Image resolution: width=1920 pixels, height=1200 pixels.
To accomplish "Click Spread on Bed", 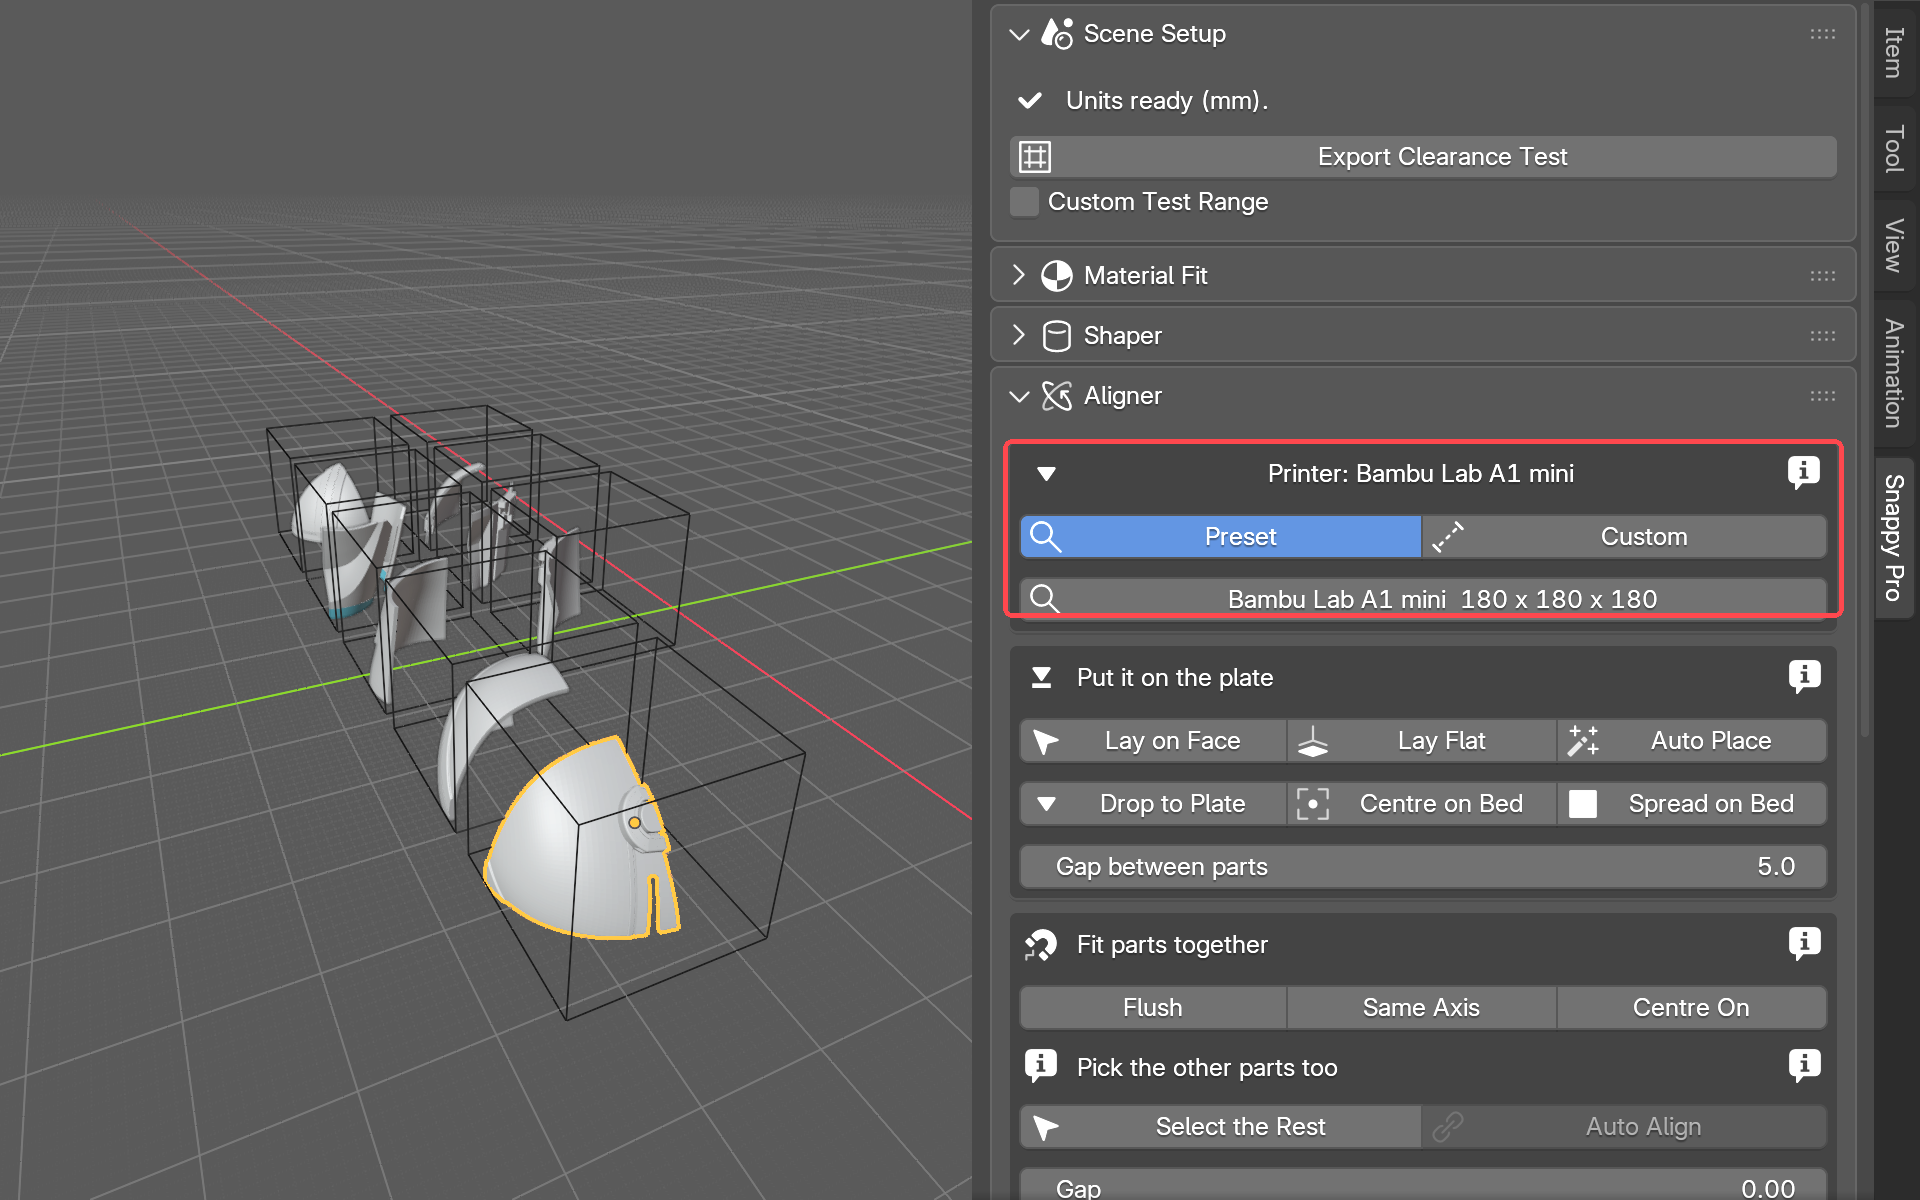I will 1692,804.
